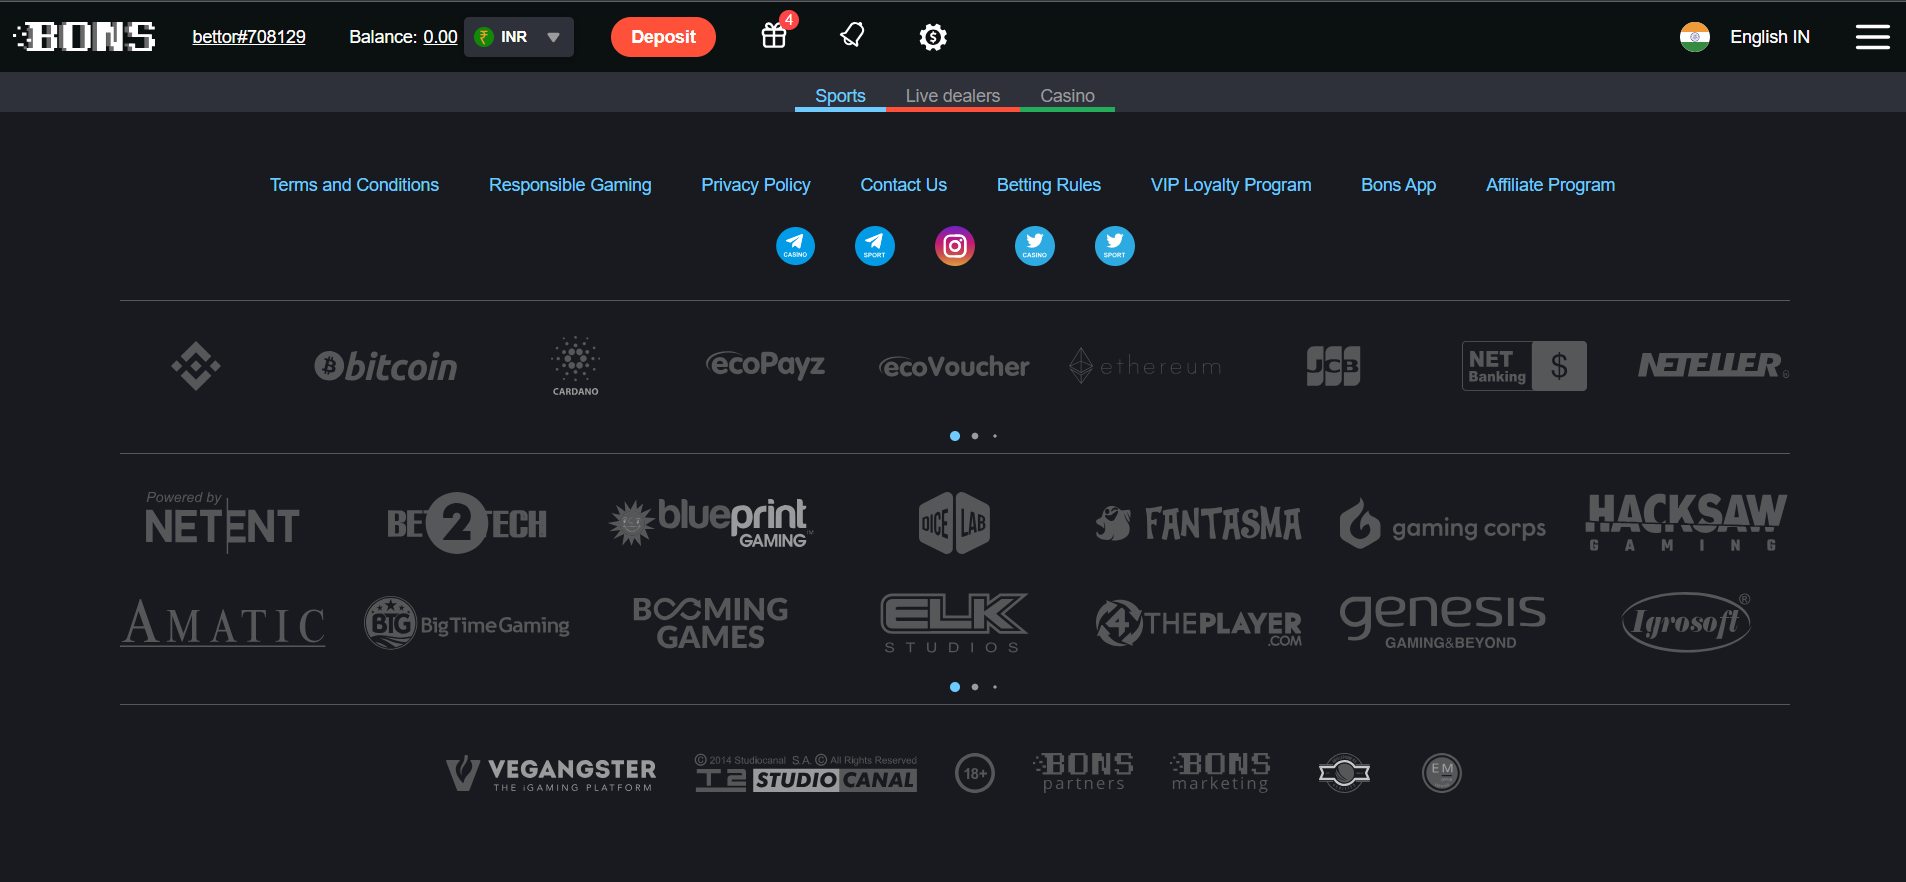The height and width of the screenshot is (882, 1906).
Task: Open the Twitter Casino account icon
Action: 1034,245
